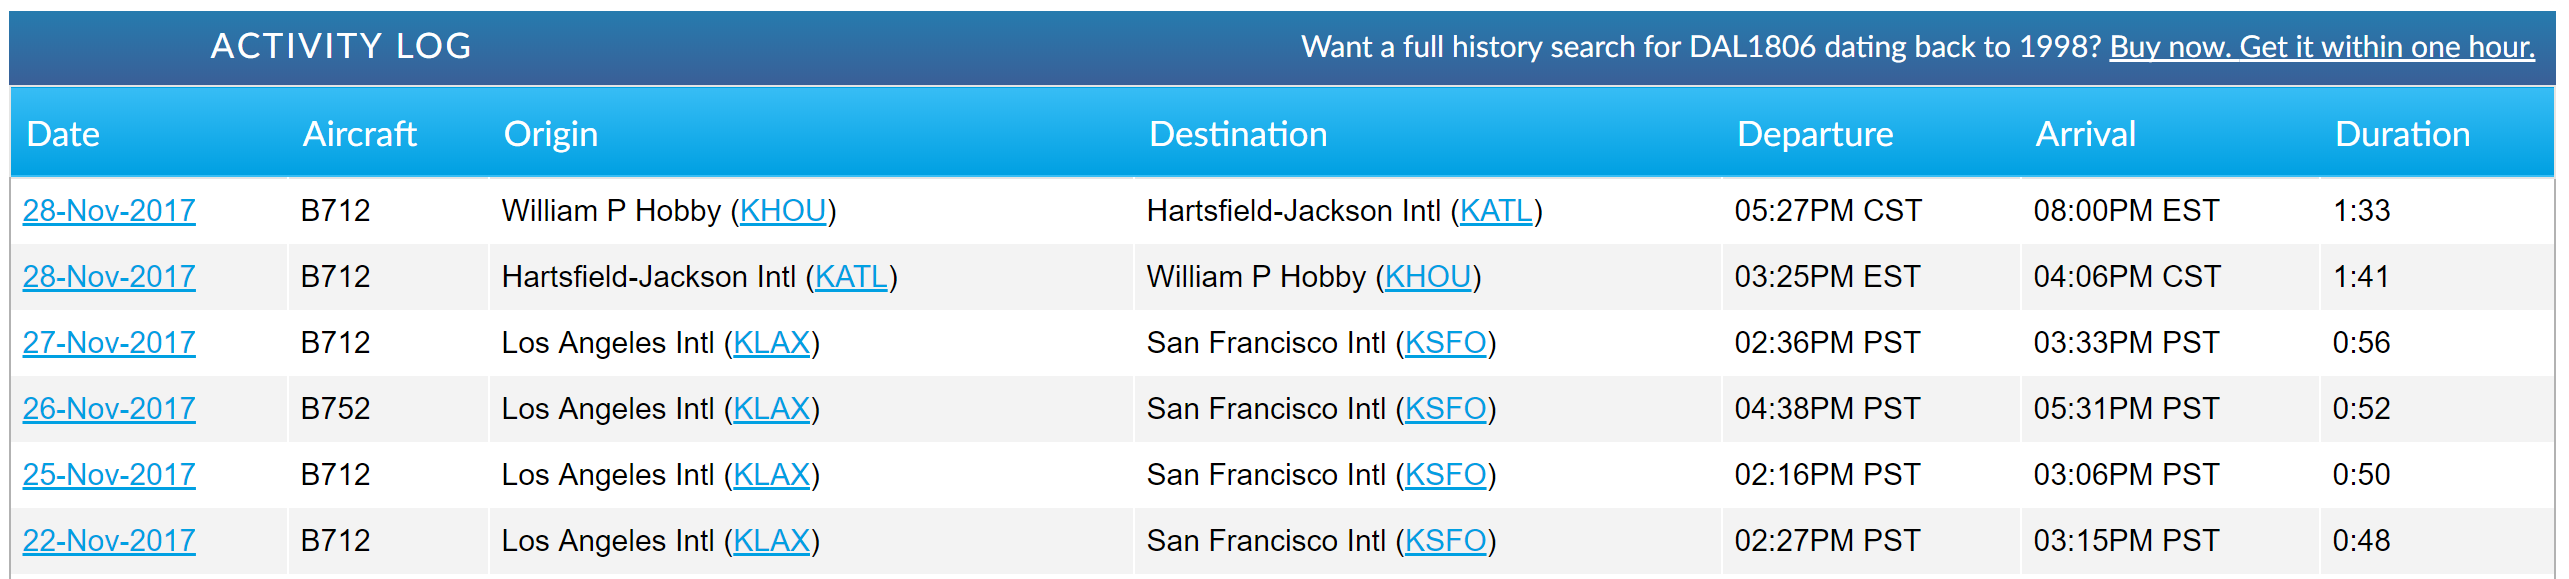
Task: Click KSFO link in the 26-Nov-2017 row
Action: (x=1445, y=409)
